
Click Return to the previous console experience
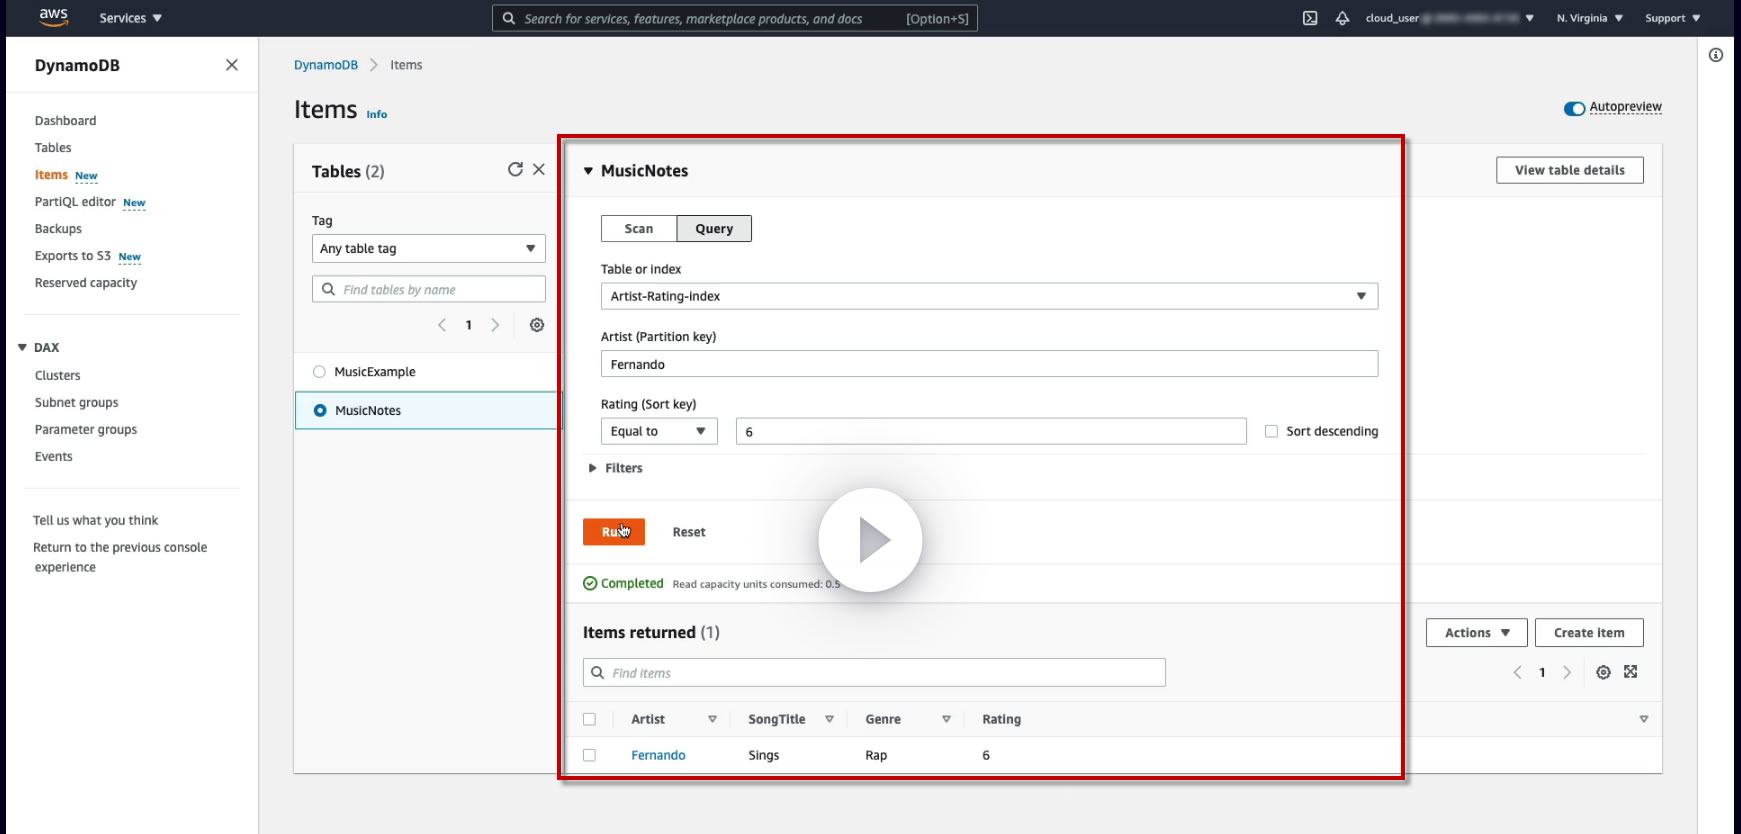tap(120, 557)
